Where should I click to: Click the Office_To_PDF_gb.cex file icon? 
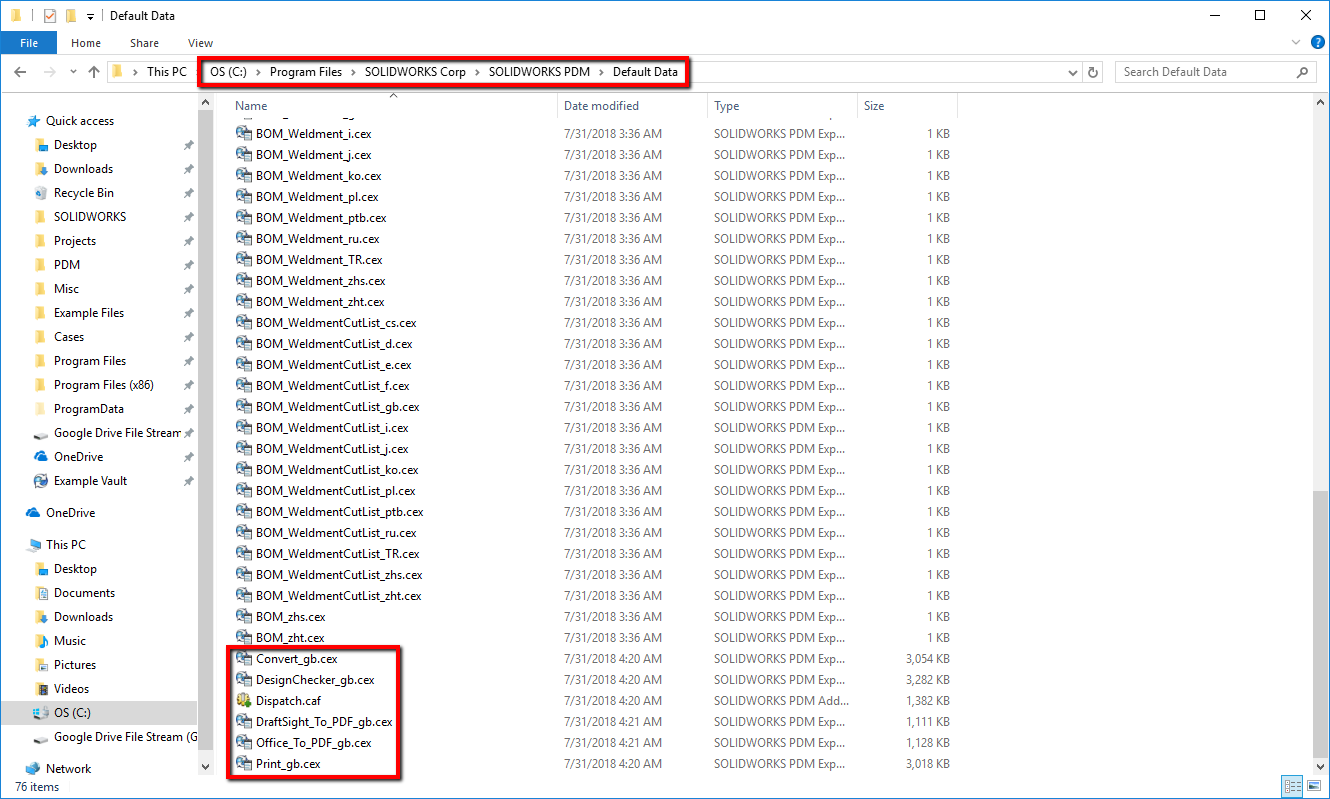(x=243, y=743)
